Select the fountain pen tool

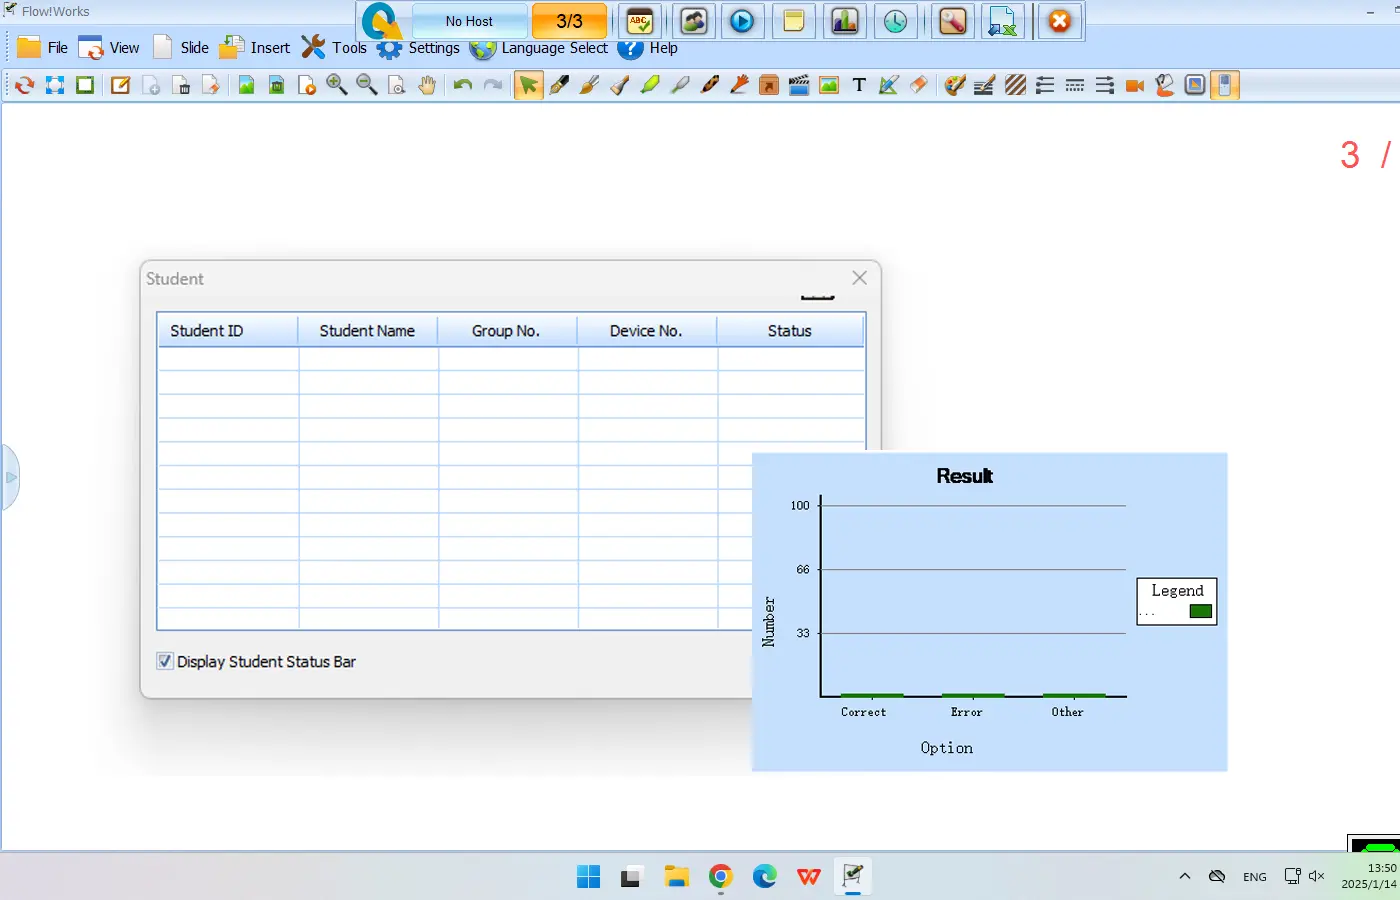[x=559, y=85]
